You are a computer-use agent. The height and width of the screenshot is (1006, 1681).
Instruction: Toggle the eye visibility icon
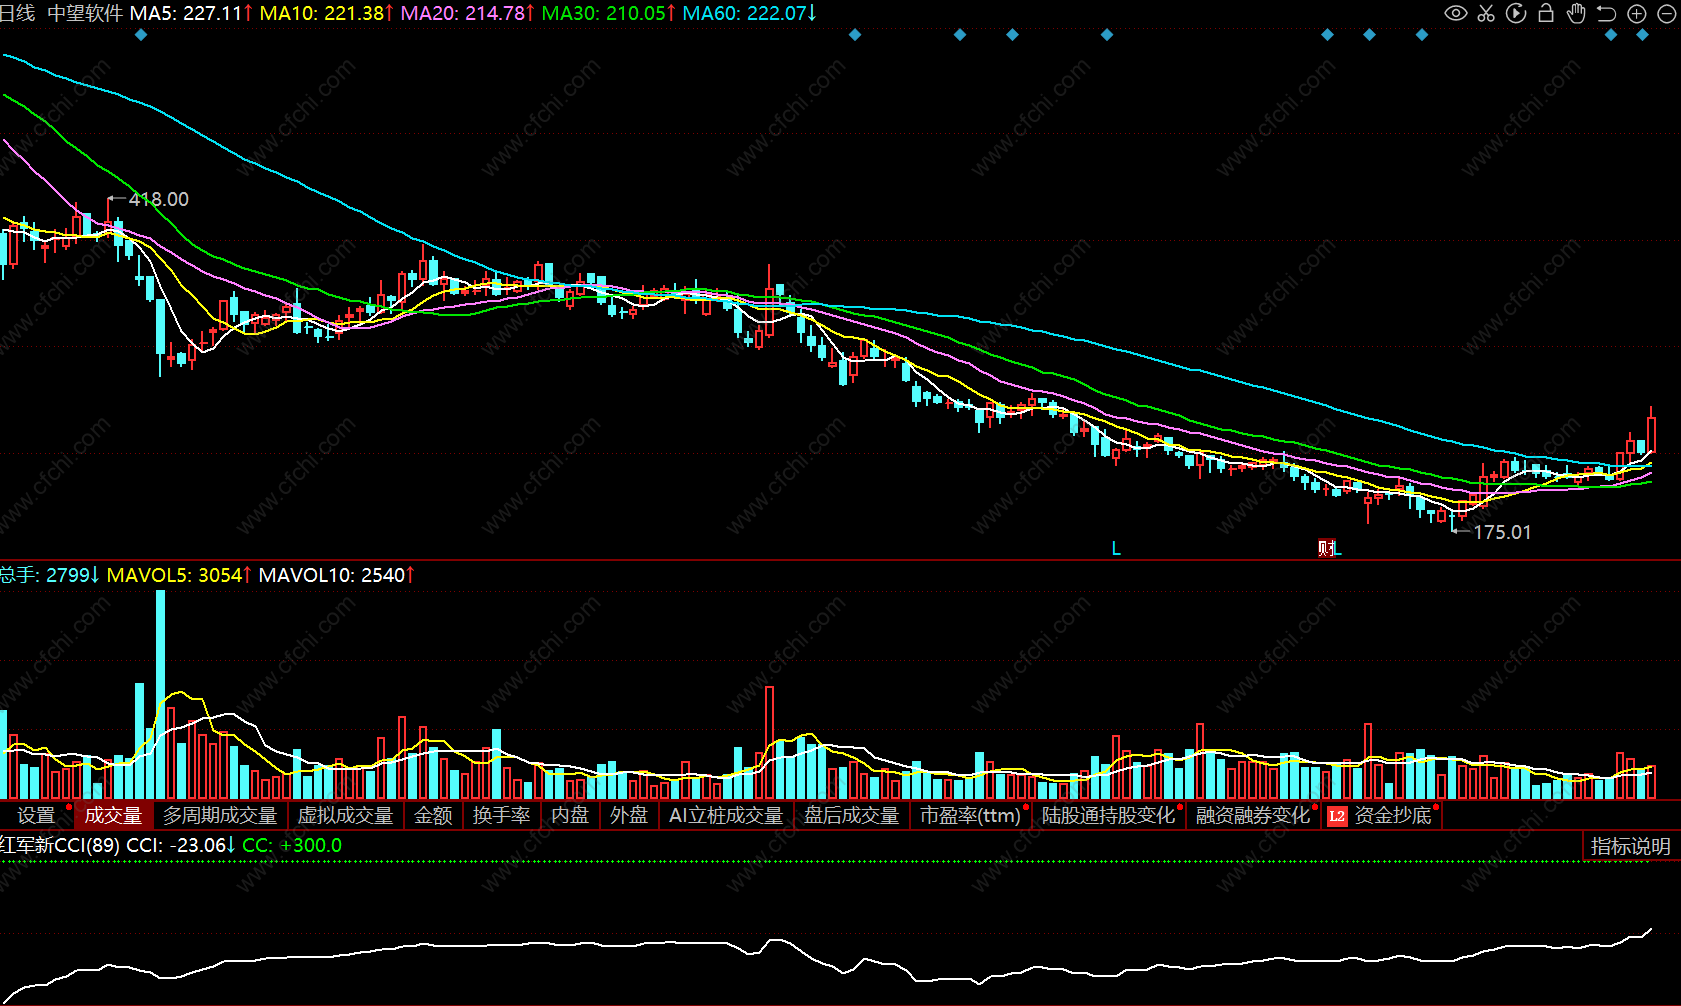coord(1456,13)
